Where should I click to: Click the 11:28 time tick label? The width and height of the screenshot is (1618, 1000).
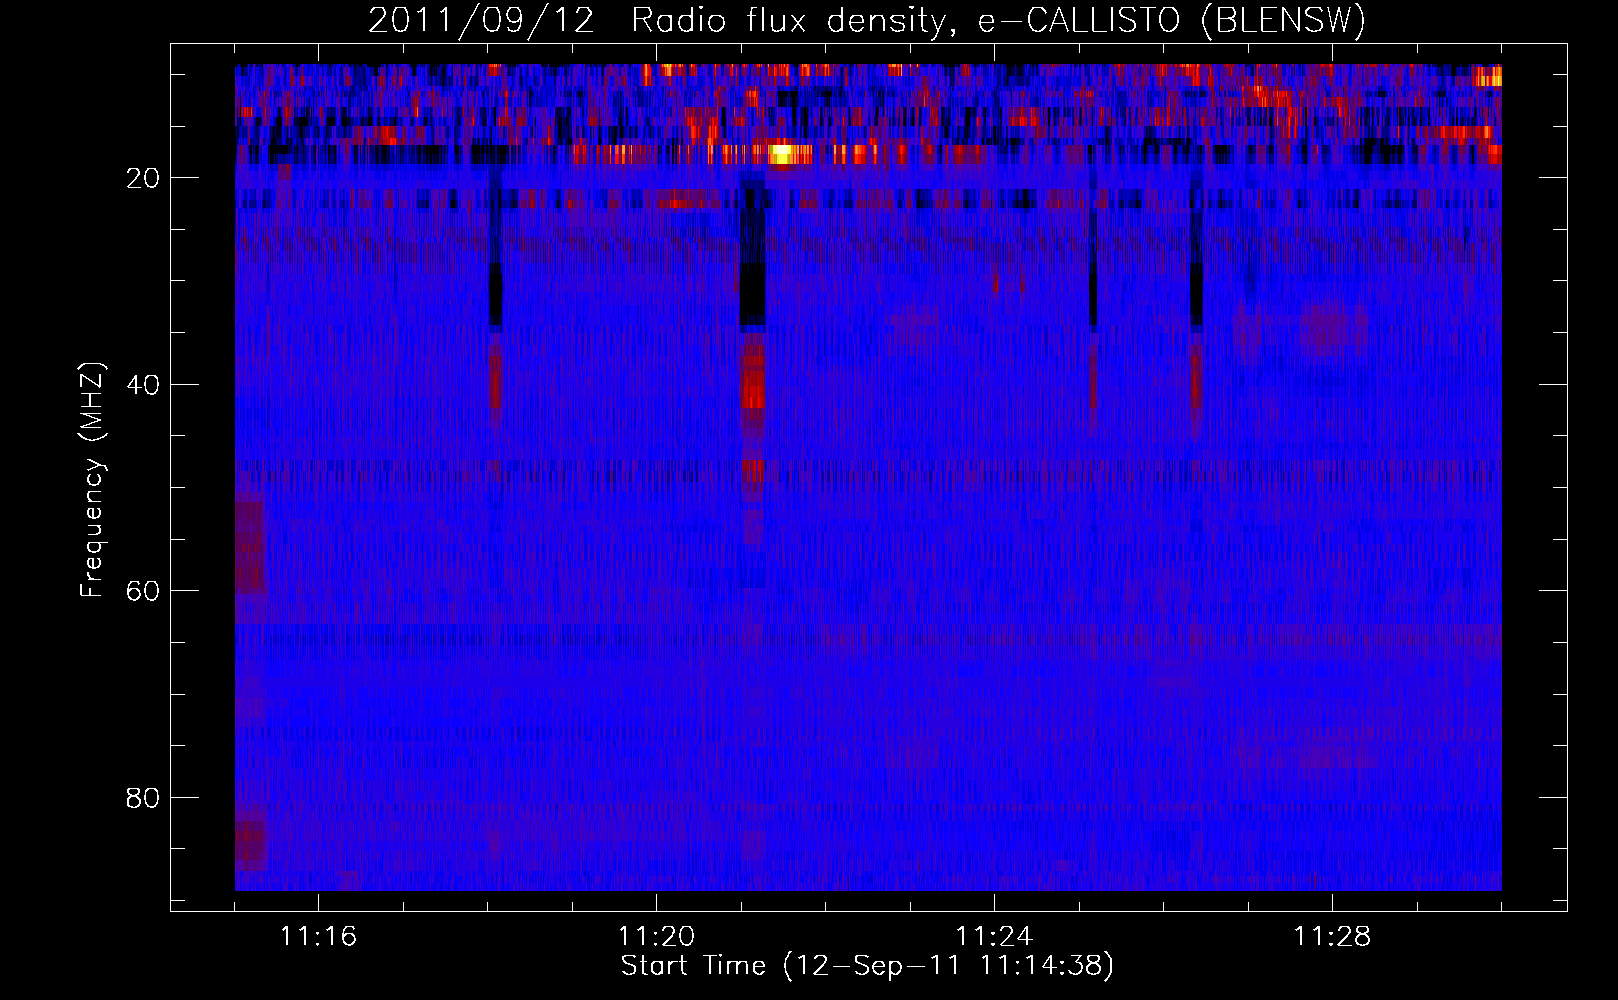tap(1332, 937)
